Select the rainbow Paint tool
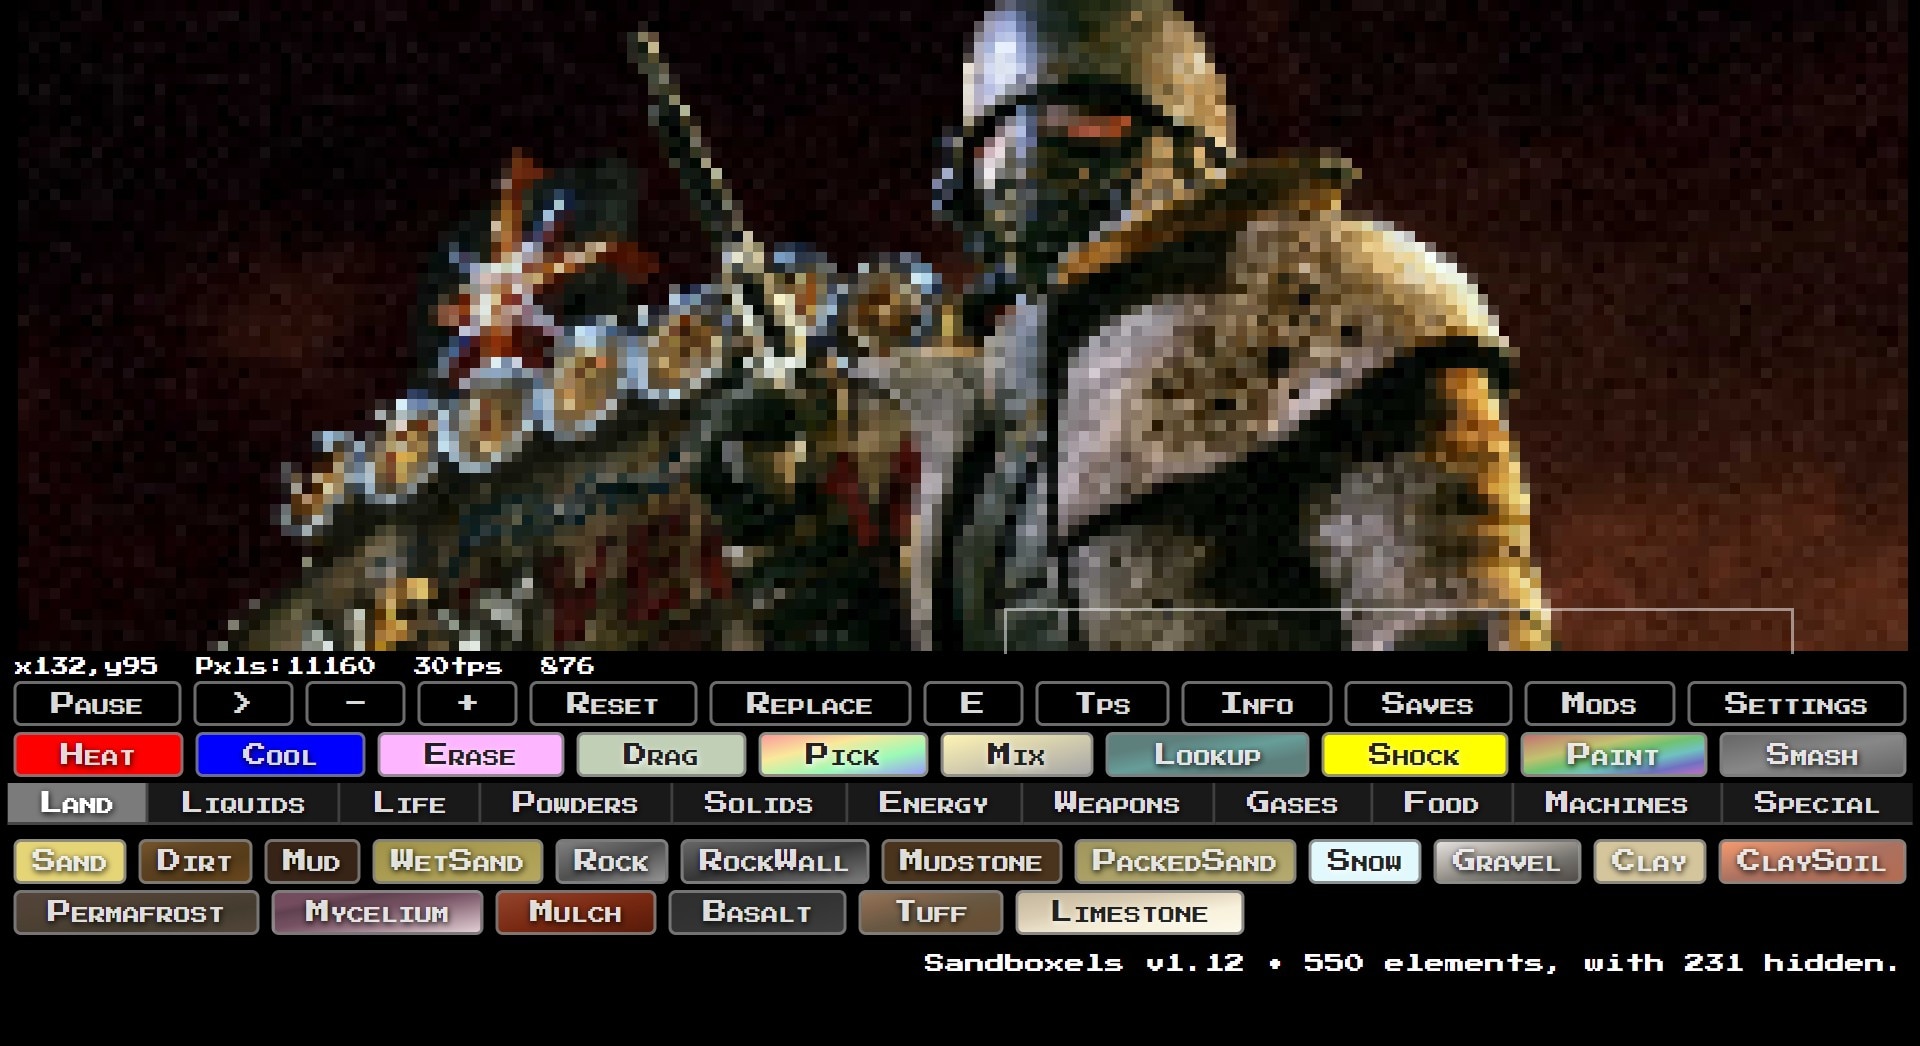Image resolution: width=1920 pixels, height=1046 pixels. [1612, 755]
